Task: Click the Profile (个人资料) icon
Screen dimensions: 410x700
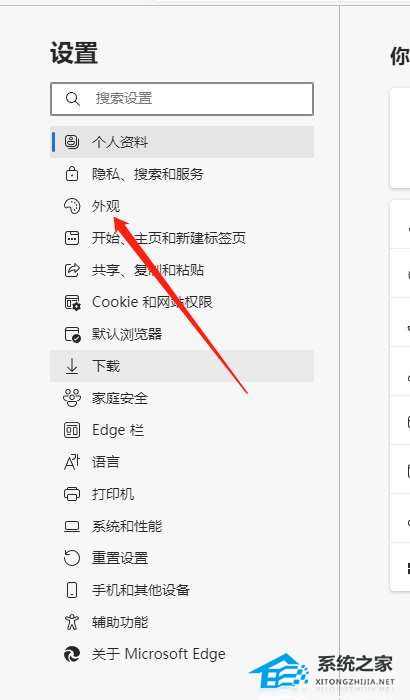Action: 71,142
